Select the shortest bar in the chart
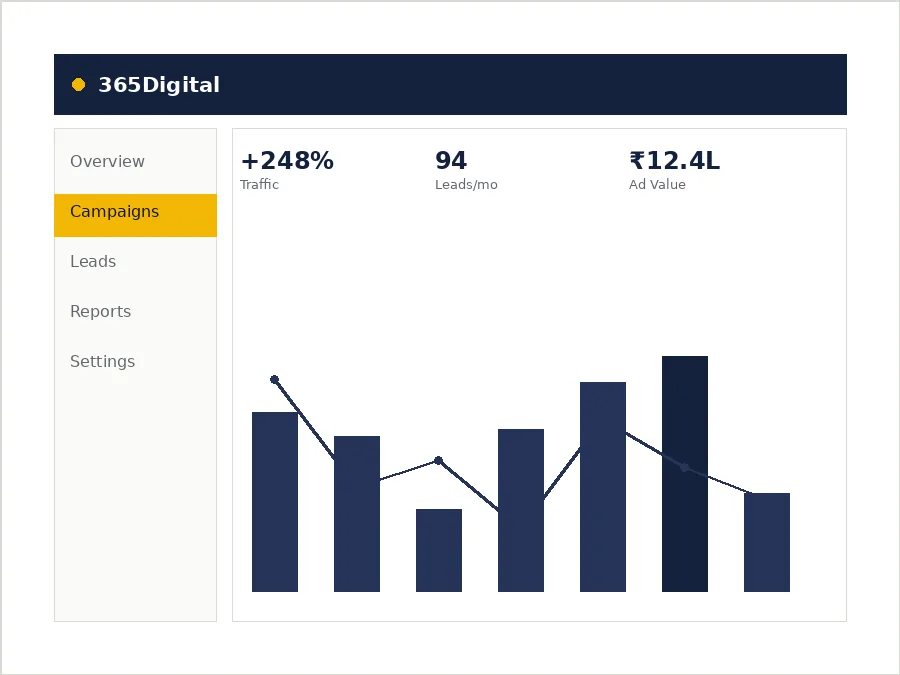 click(439, 550)
